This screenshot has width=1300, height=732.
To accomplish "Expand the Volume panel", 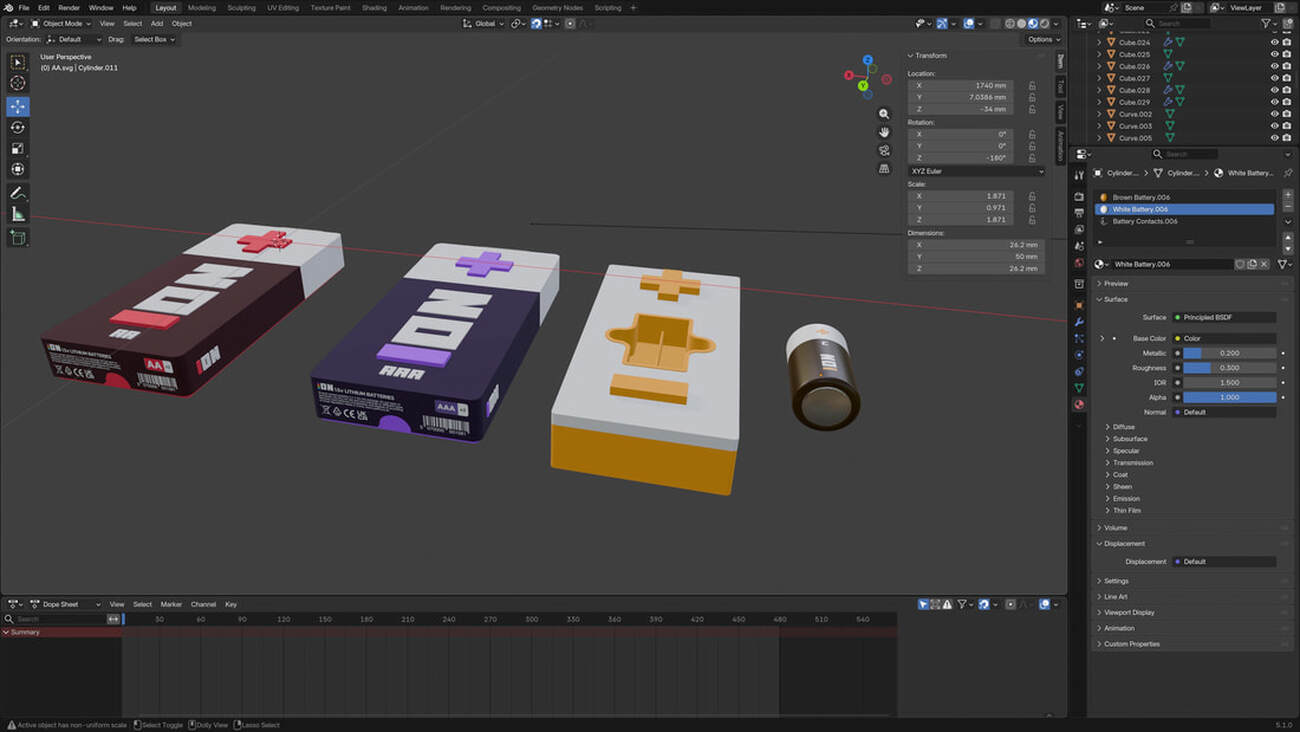I will 1115,528.
